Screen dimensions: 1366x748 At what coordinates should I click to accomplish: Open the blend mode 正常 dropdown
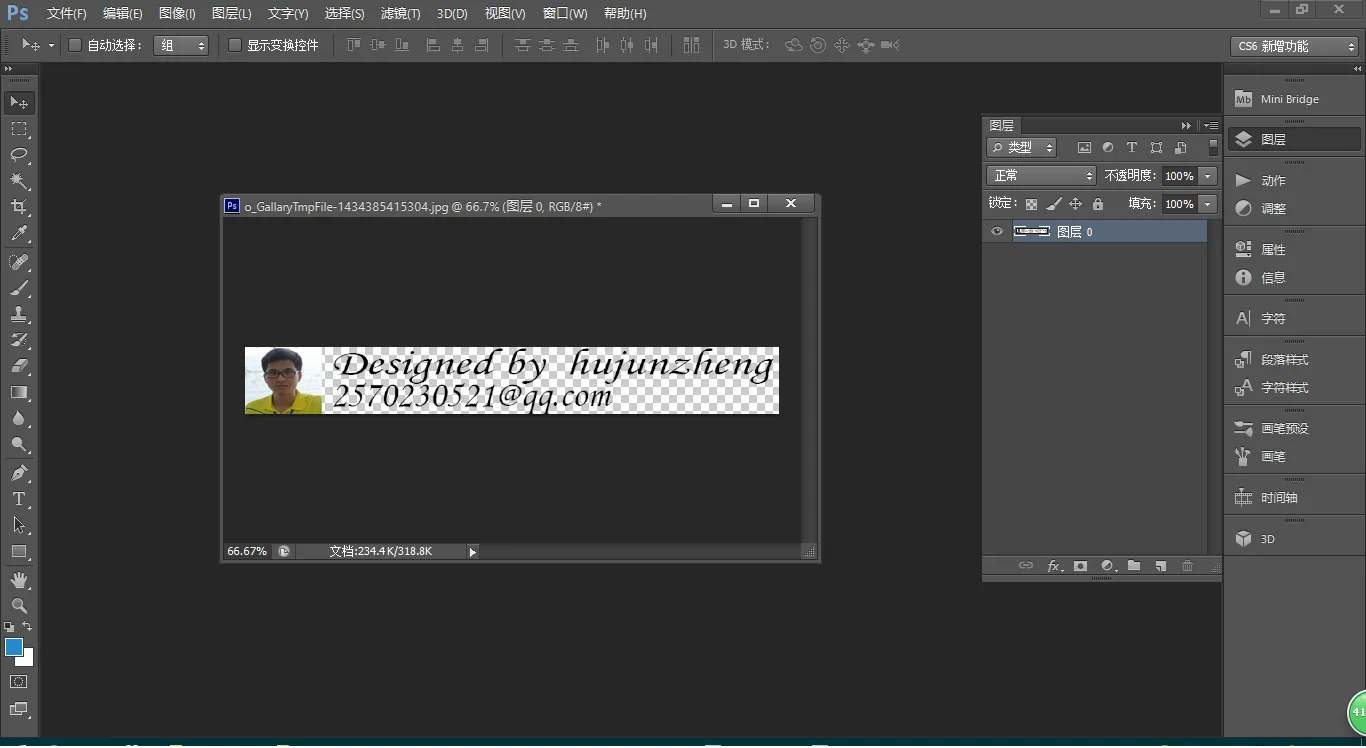[1041, 175]
